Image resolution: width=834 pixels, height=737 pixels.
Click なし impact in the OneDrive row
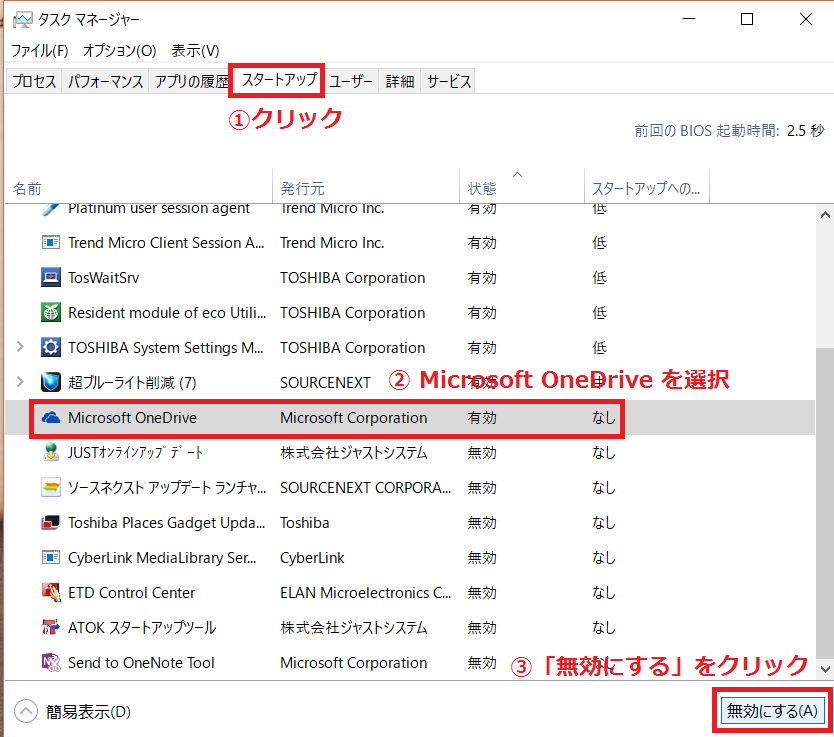[x=604, y=418]
